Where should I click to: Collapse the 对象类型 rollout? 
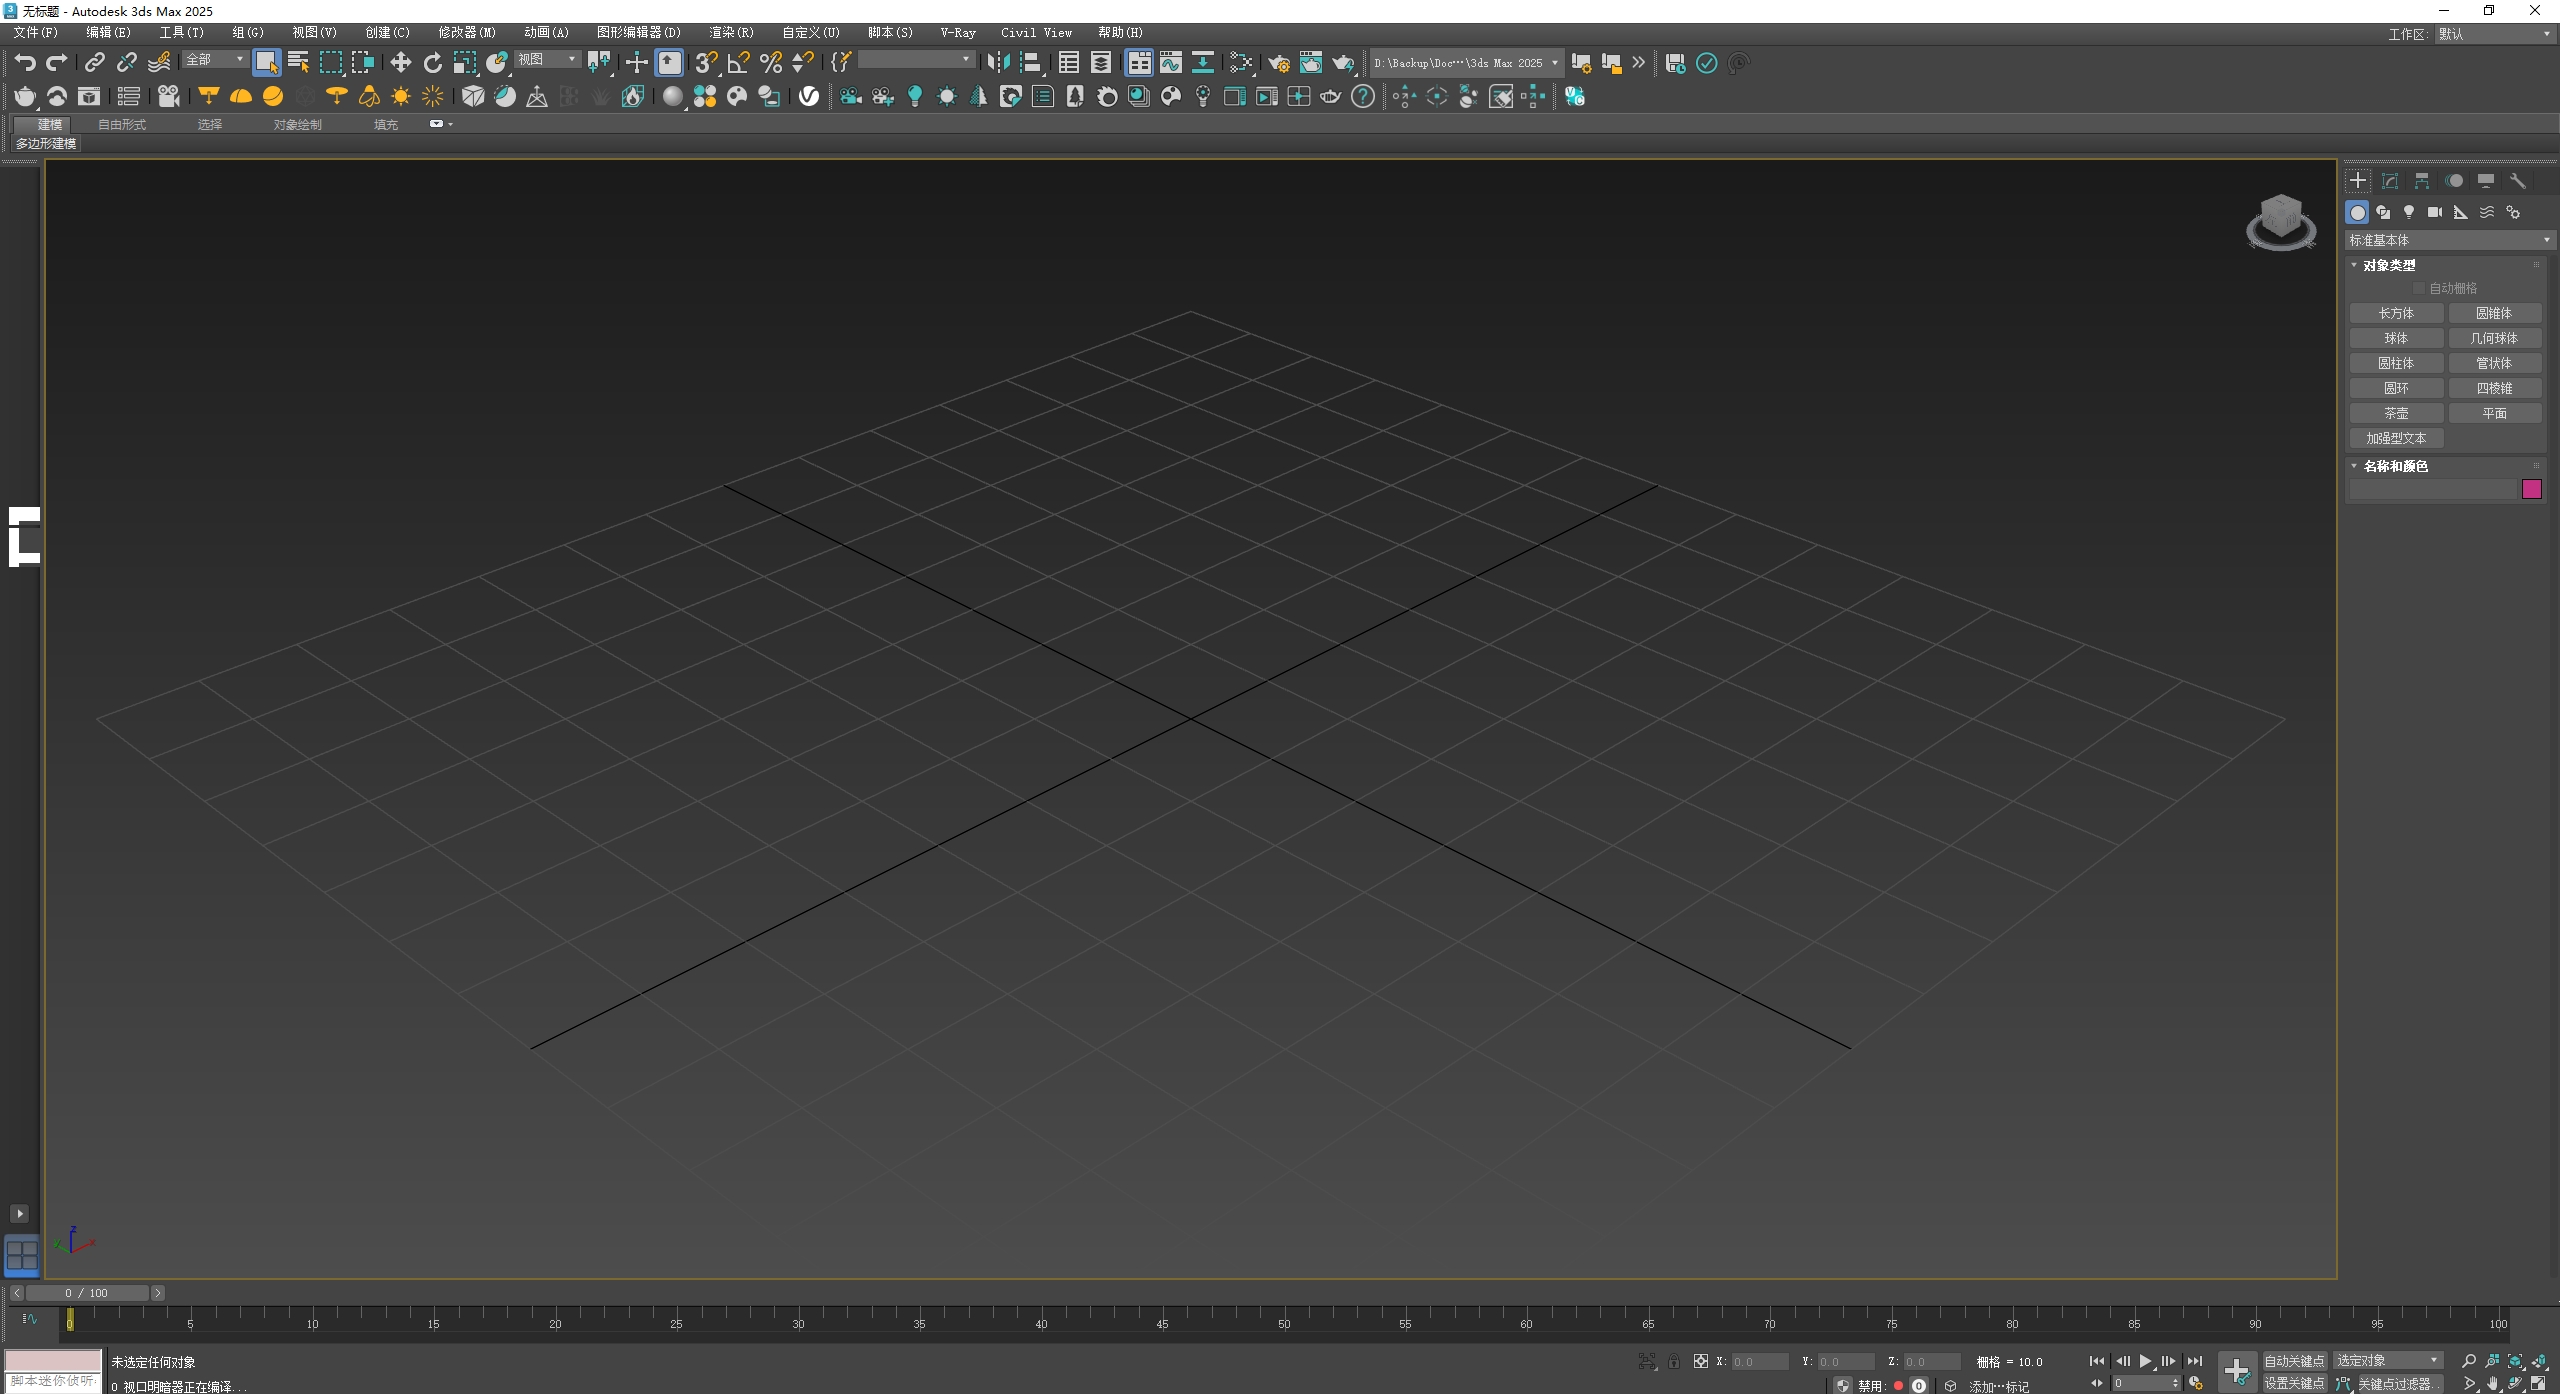(x=2355, y=265)
